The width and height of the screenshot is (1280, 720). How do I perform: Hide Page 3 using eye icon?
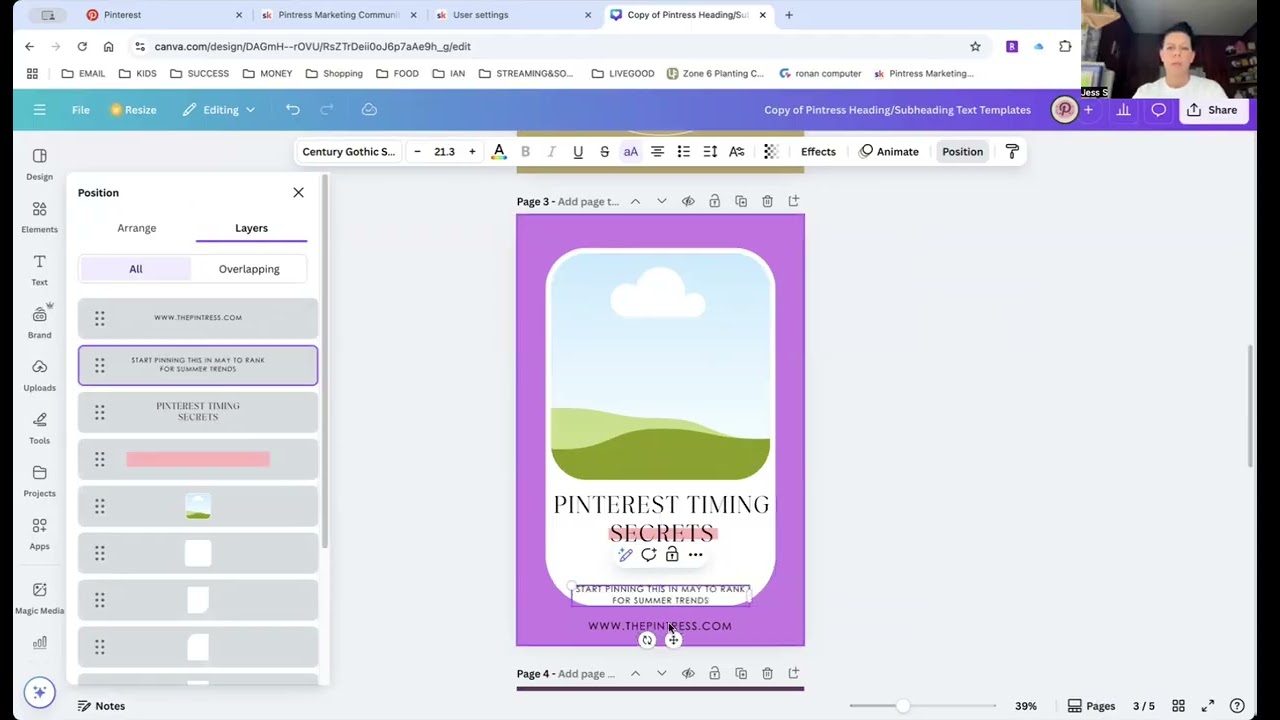coord(688,202)
